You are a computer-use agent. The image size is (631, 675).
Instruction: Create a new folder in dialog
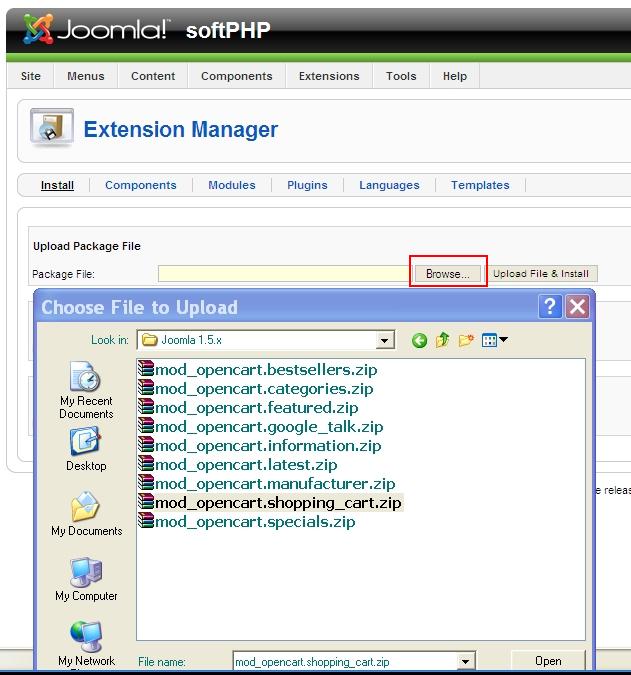(466, 340)
